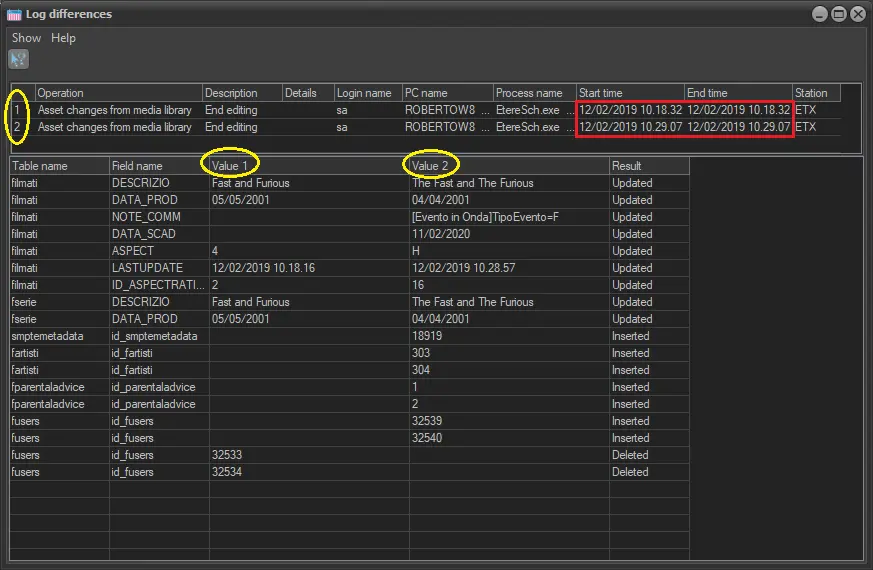Maximize the Log differences window
The image size is (873, 570).
[838, 14]
